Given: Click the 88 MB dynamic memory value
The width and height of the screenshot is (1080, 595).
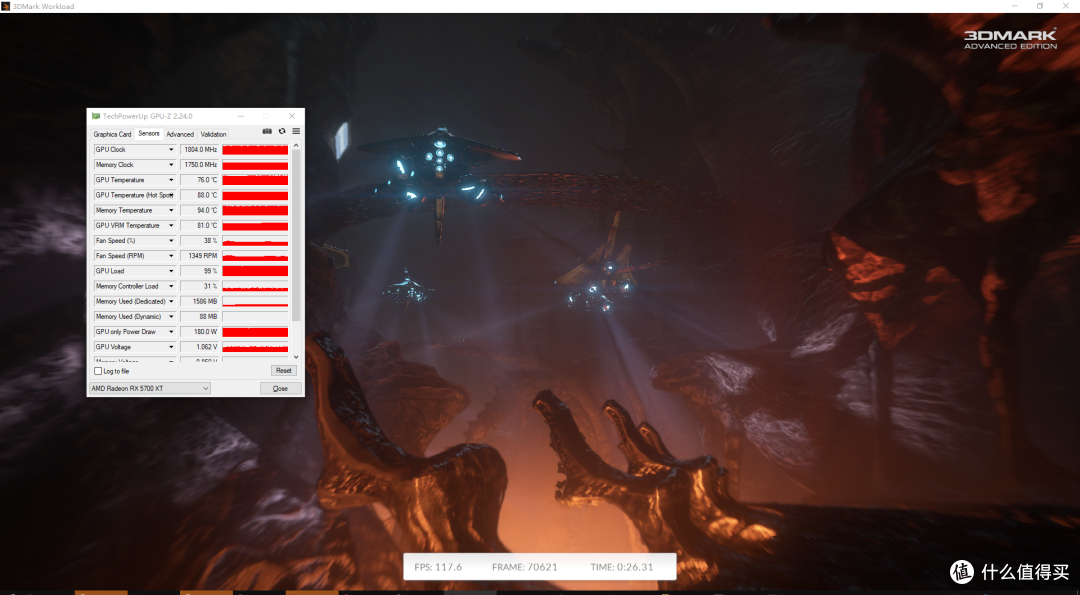Looking at the screenshot, I should 199,316.
